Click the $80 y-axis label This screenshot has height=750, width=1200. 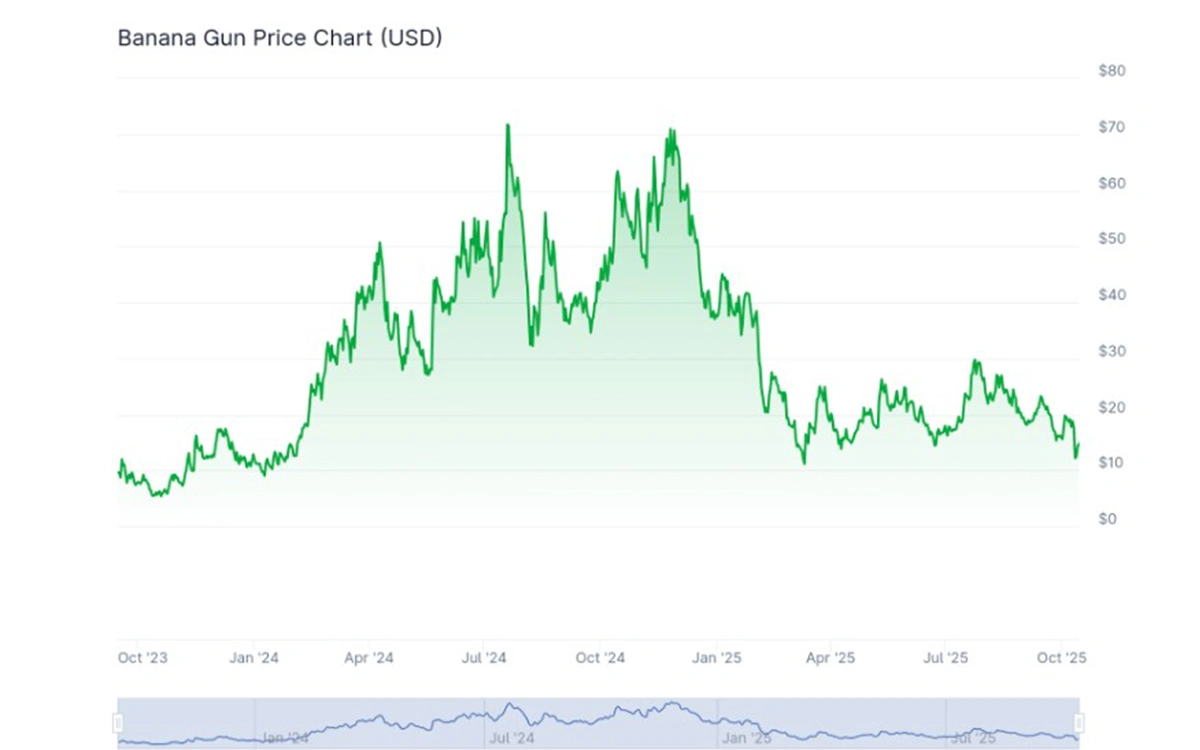click(x=1111, y=71)
